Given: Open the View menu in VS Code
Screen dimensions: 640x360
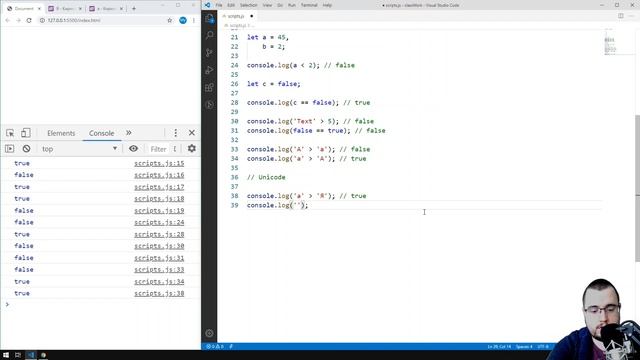Looking at the screenshot, I should (267, 5).
